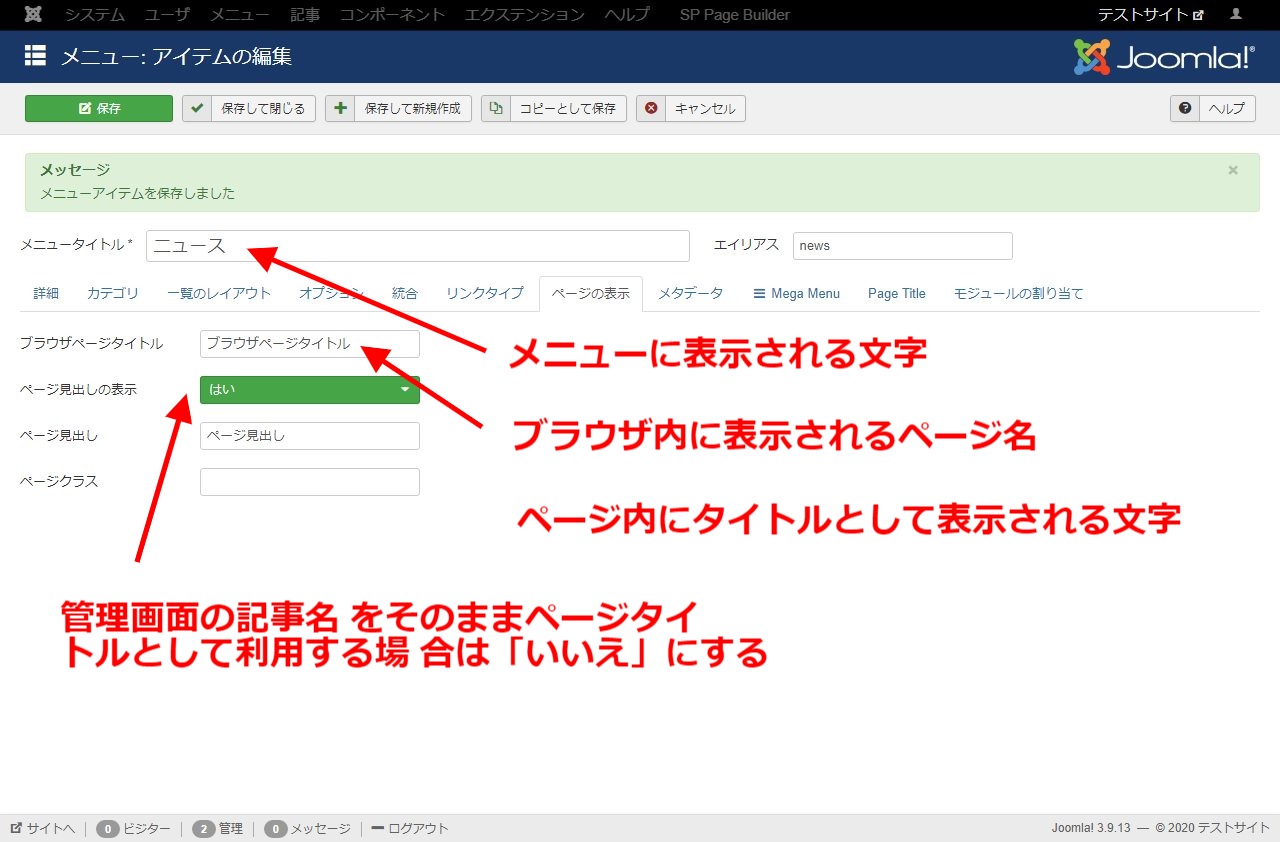This screenshot has height=842, width=1280.
Task: Click the hamburger menu icon top-left
Action: pos(38,56)
